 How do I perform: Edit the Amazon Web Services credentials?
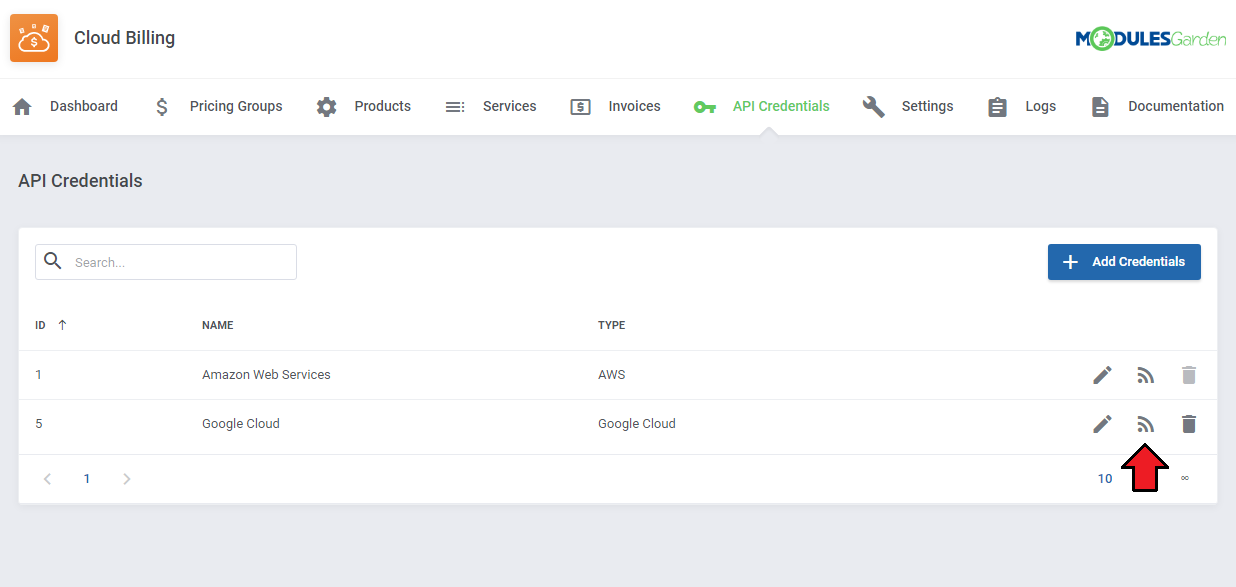[x=1102, y=375]
